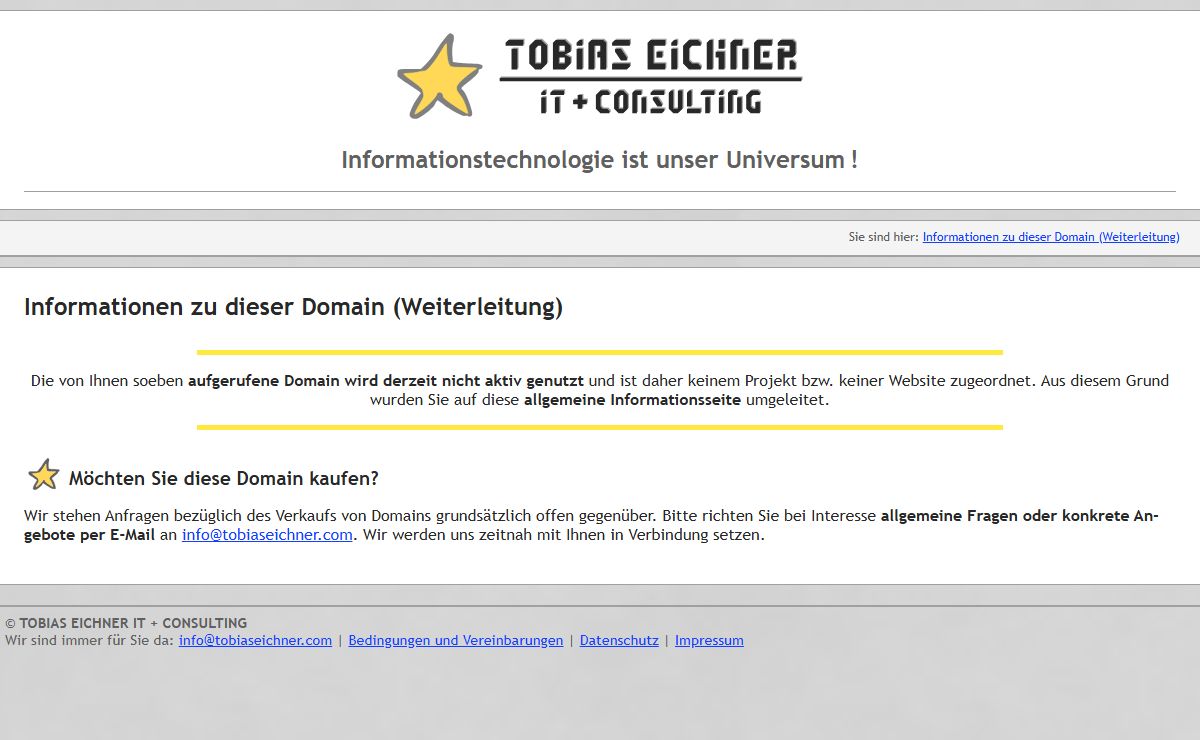Click heading 'Möchten Sie diese Domain kaufen?'
This screenshot has width=1200, height=740.
224,478
